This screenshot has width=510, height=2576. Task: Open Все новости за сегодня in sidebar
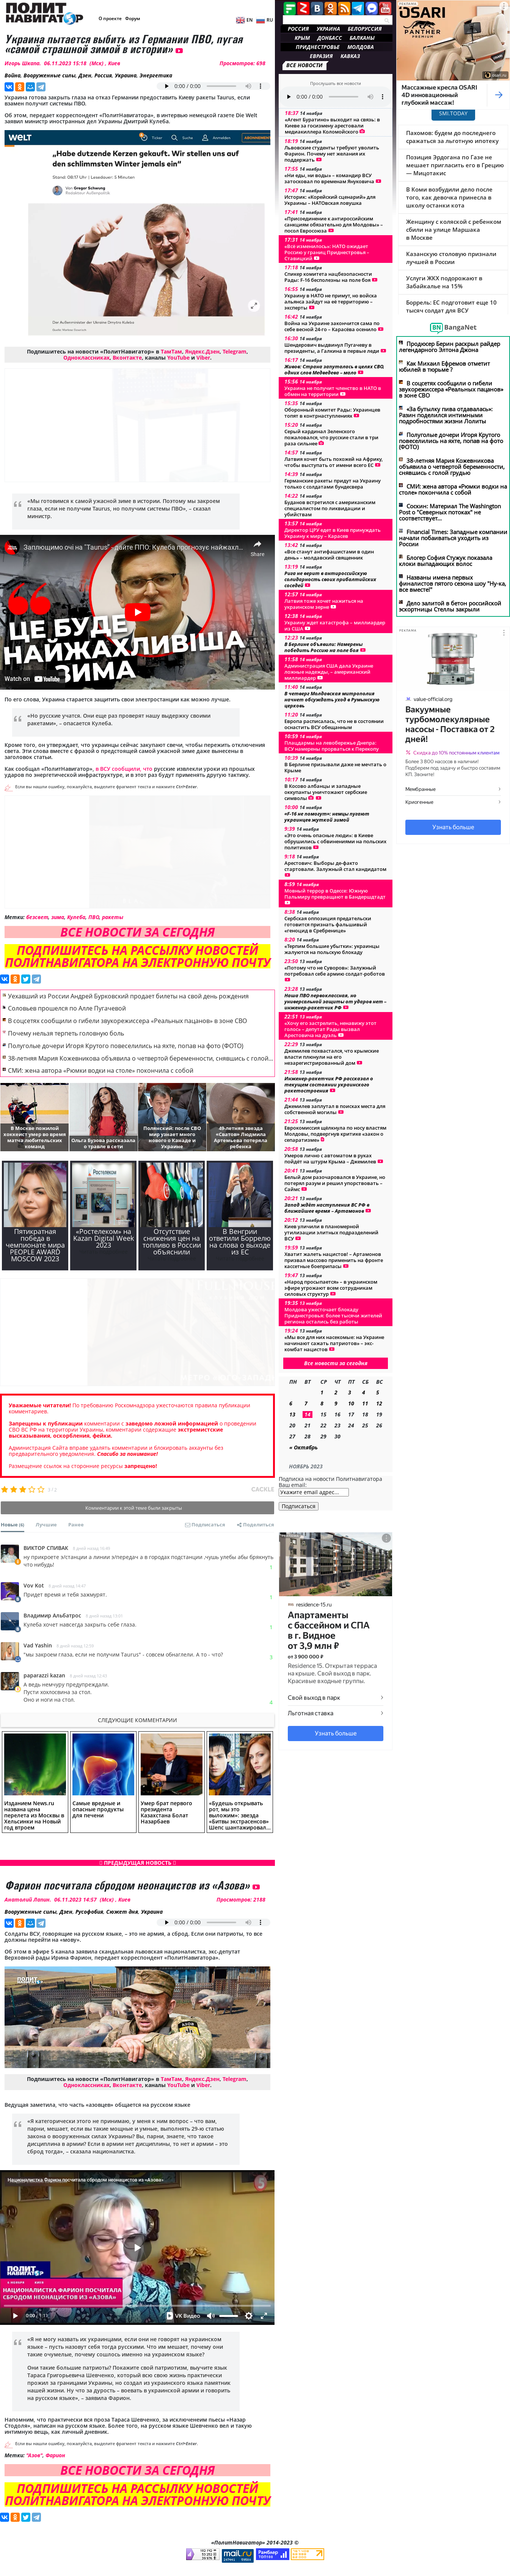pos(336,1363)
